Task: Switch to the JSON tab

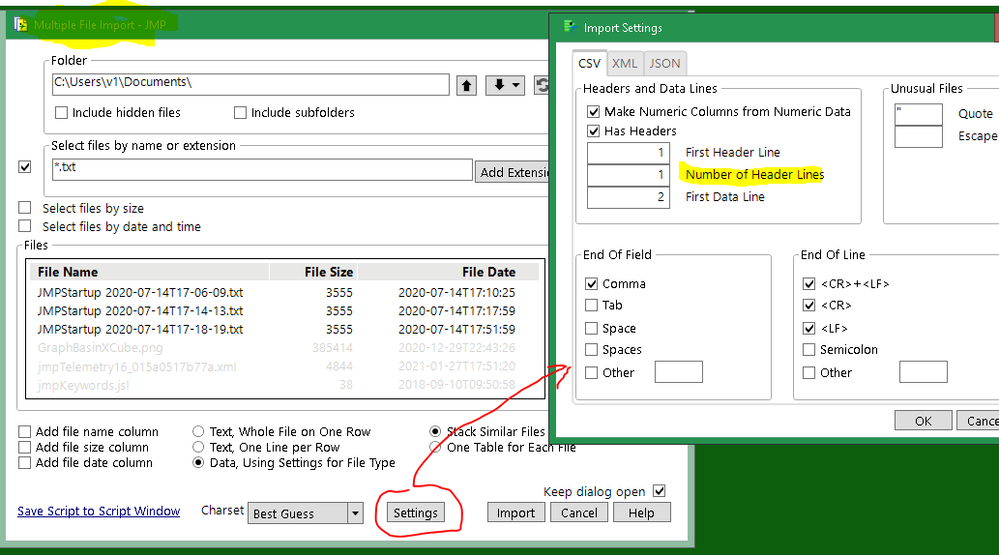Action: [x=665, y=63]
